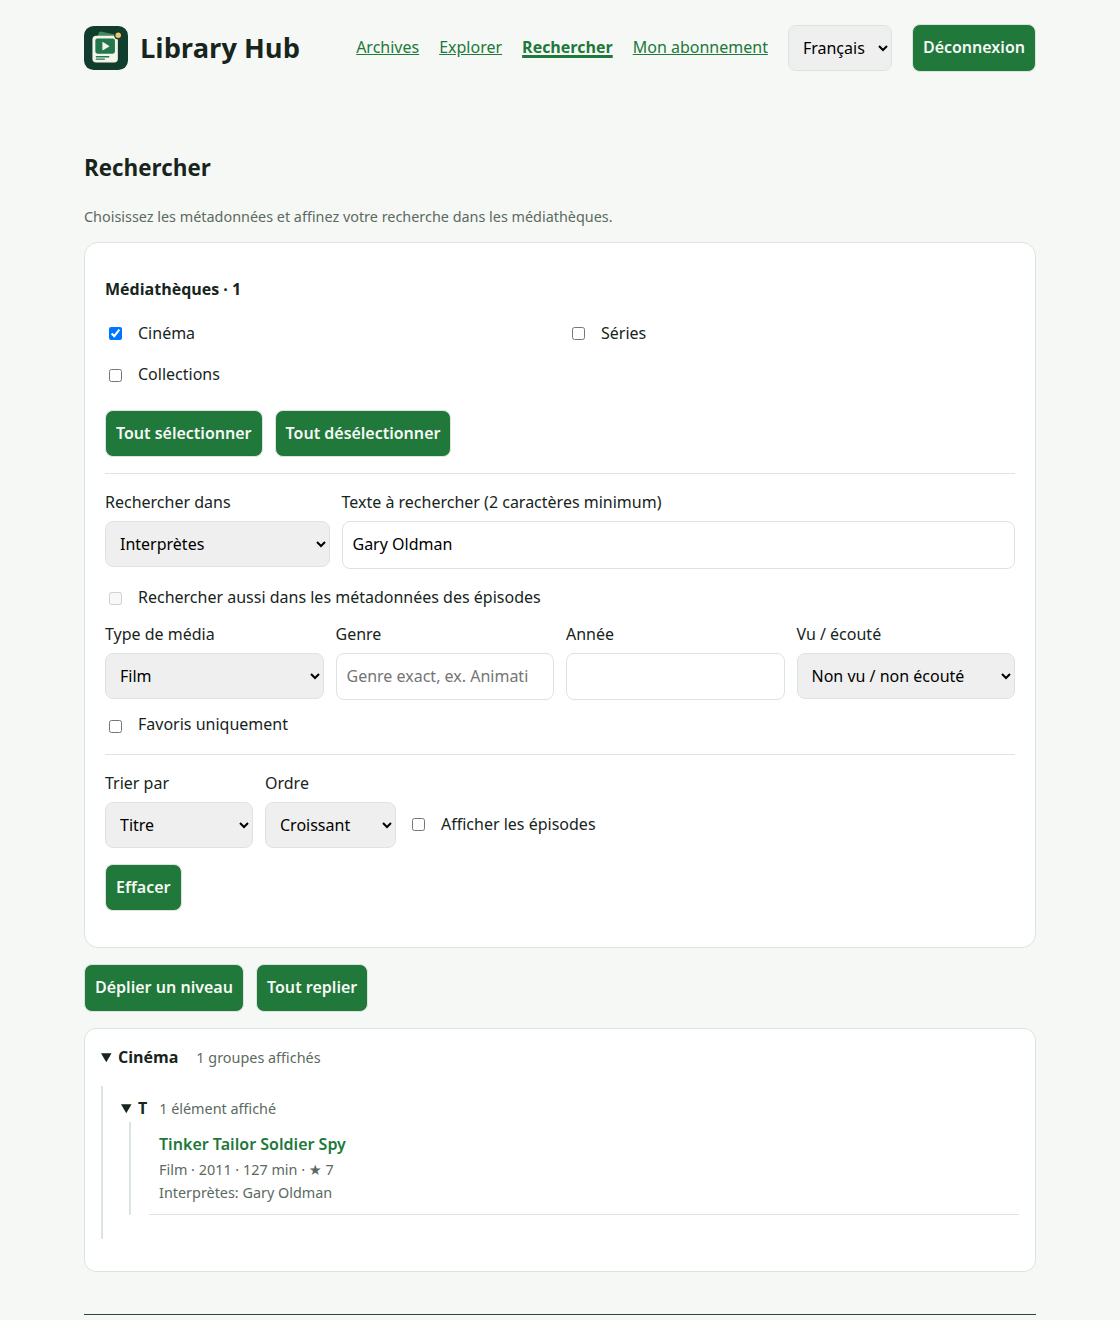Go to the Explorer page
The width and height of the screenshot is (1120, 1320).
470,47
